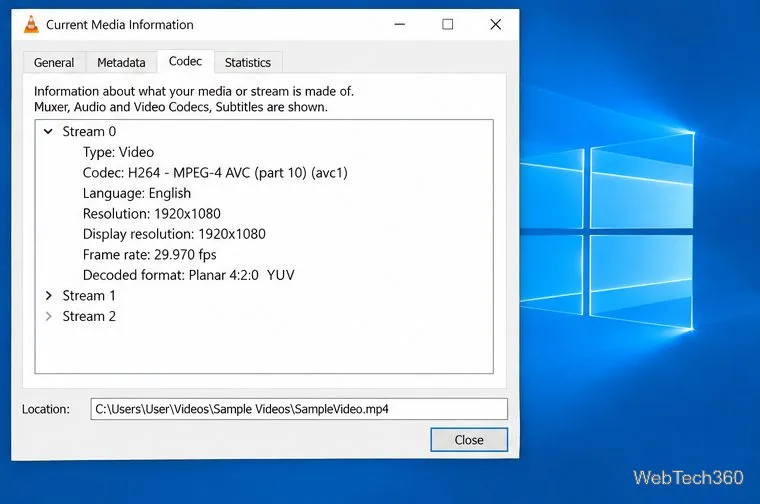The image size is (760, 504).
Task: Select the 'Resolution: 1920x1080' row
Action: 152,214
